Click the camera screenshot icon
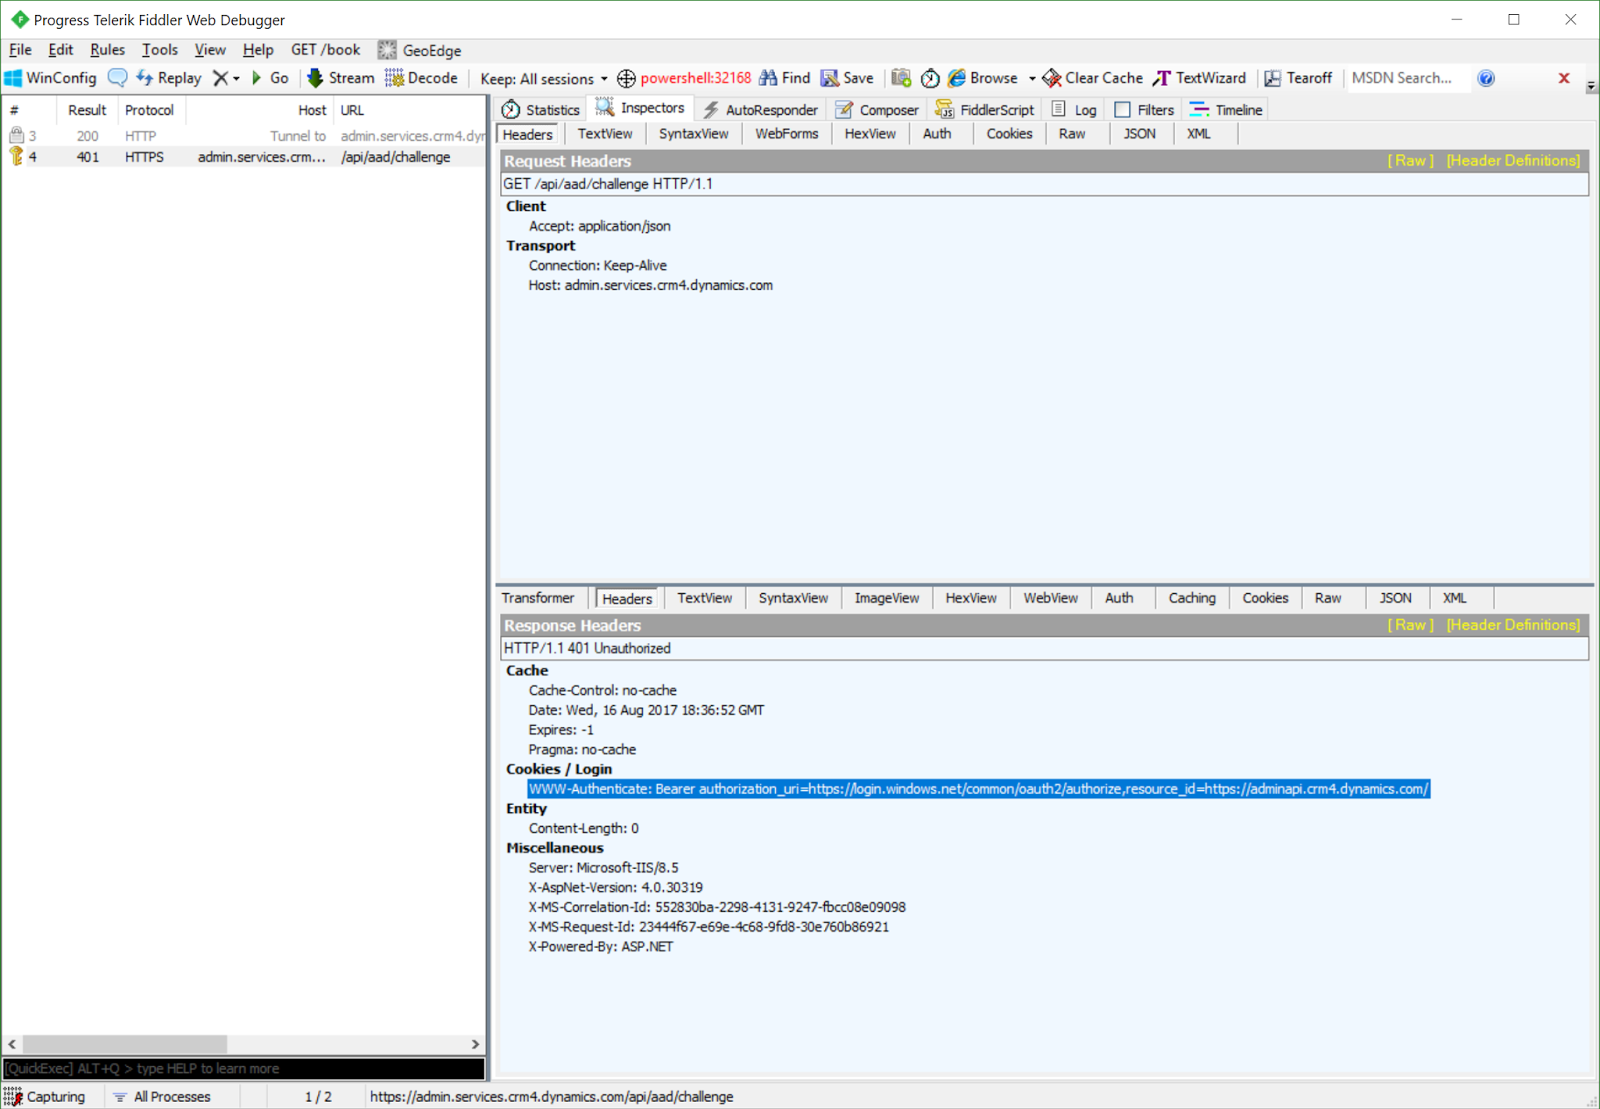 click(x=901, y=78)
